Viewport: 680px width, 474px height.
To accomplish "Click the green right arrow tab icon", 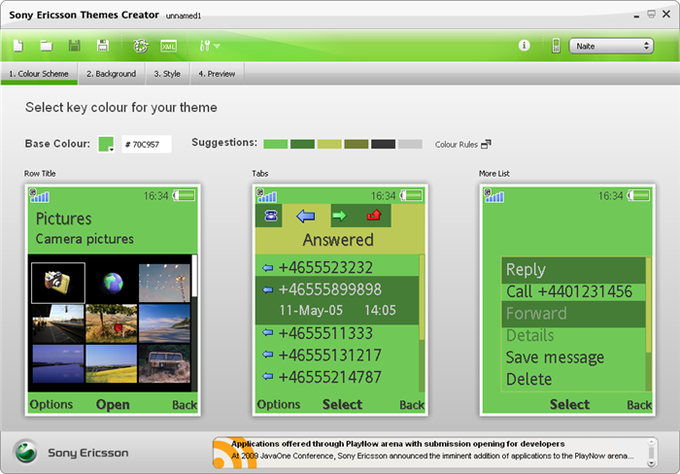I will pyautogui.click(x=340, y=216).
